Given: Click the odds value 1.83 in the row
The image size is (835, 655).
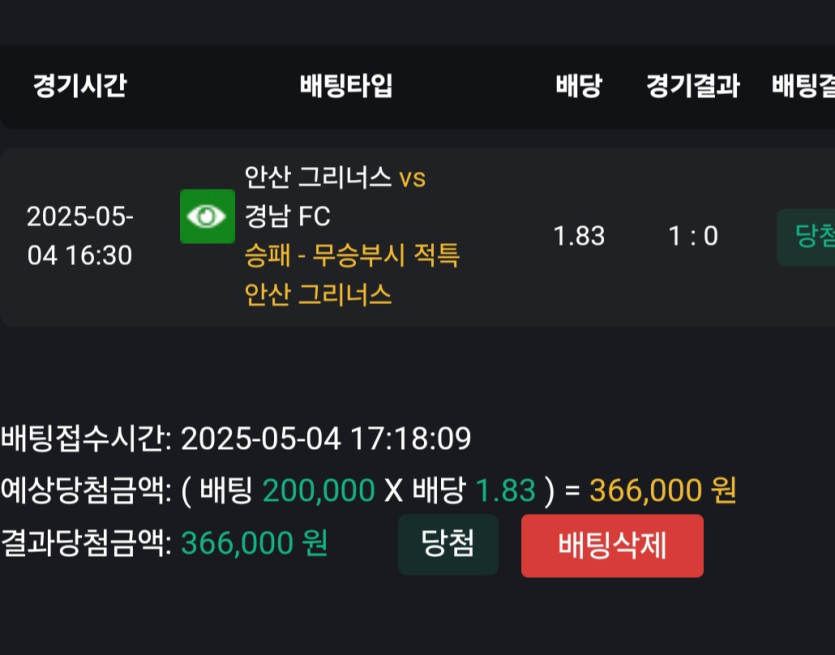Looking at the screenshot, I should (x=579, y=236).
